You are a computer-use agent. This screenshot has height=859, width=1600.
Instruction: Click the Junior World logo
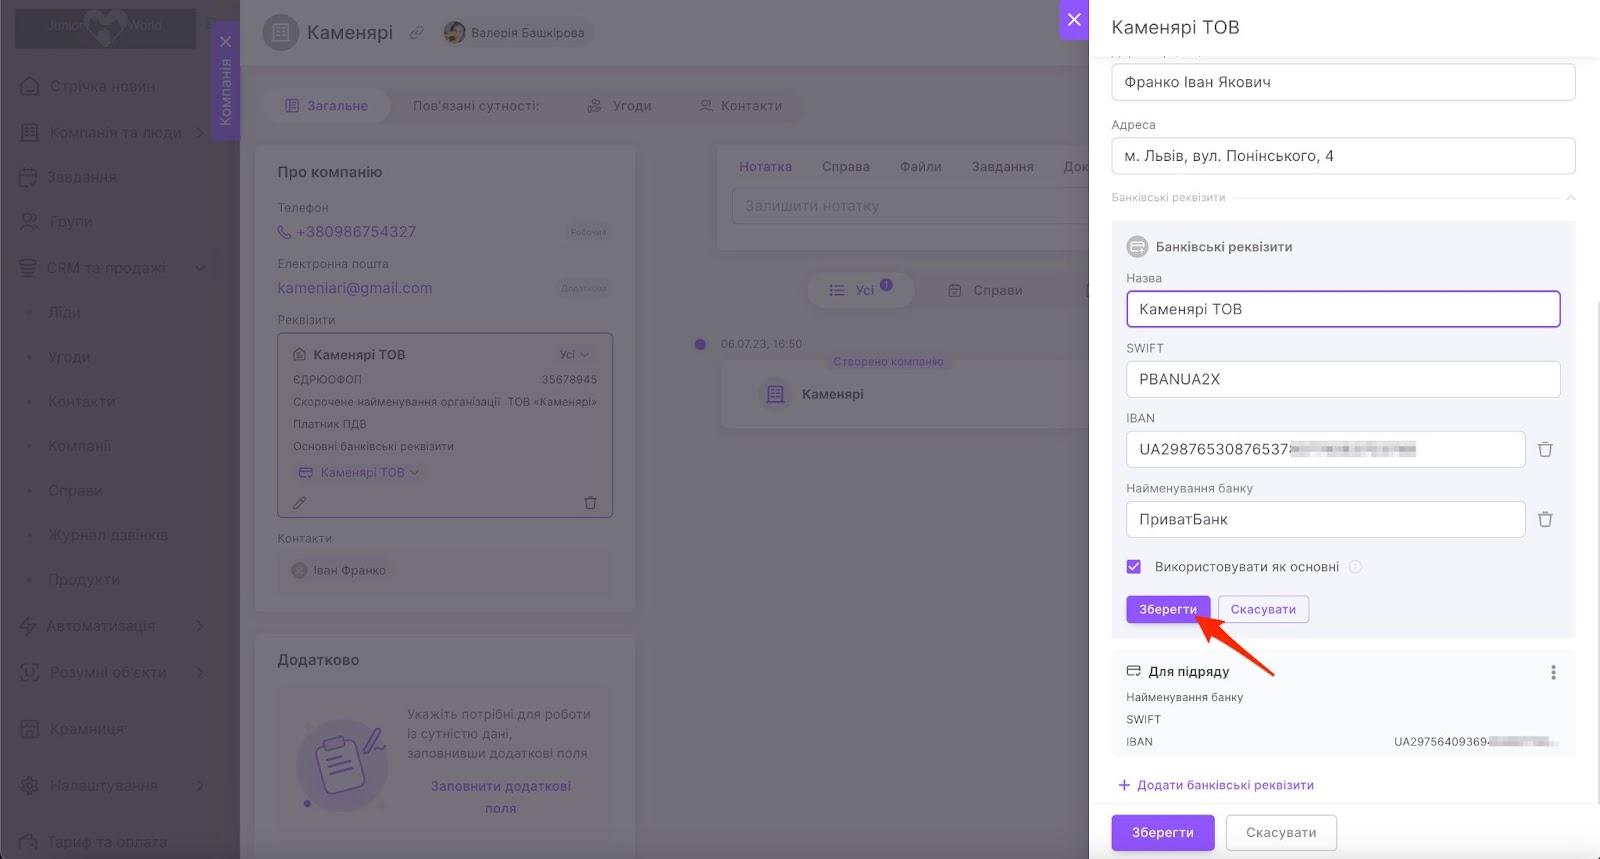click(x=105, y=27)
